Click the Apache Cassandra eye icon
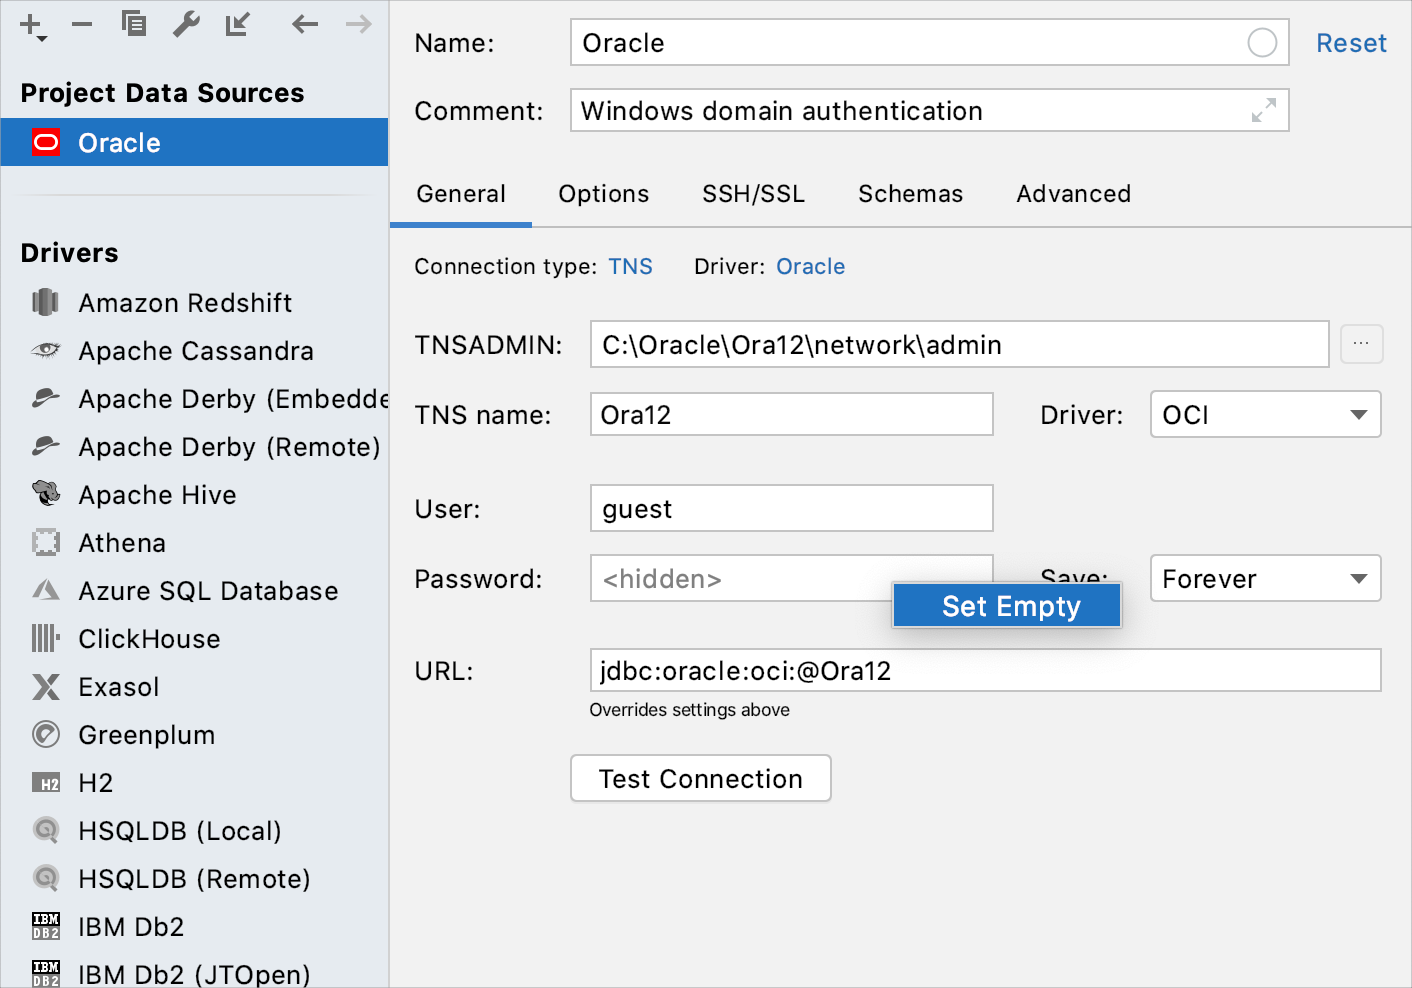The image size is (1412, 988). [45, 350]
